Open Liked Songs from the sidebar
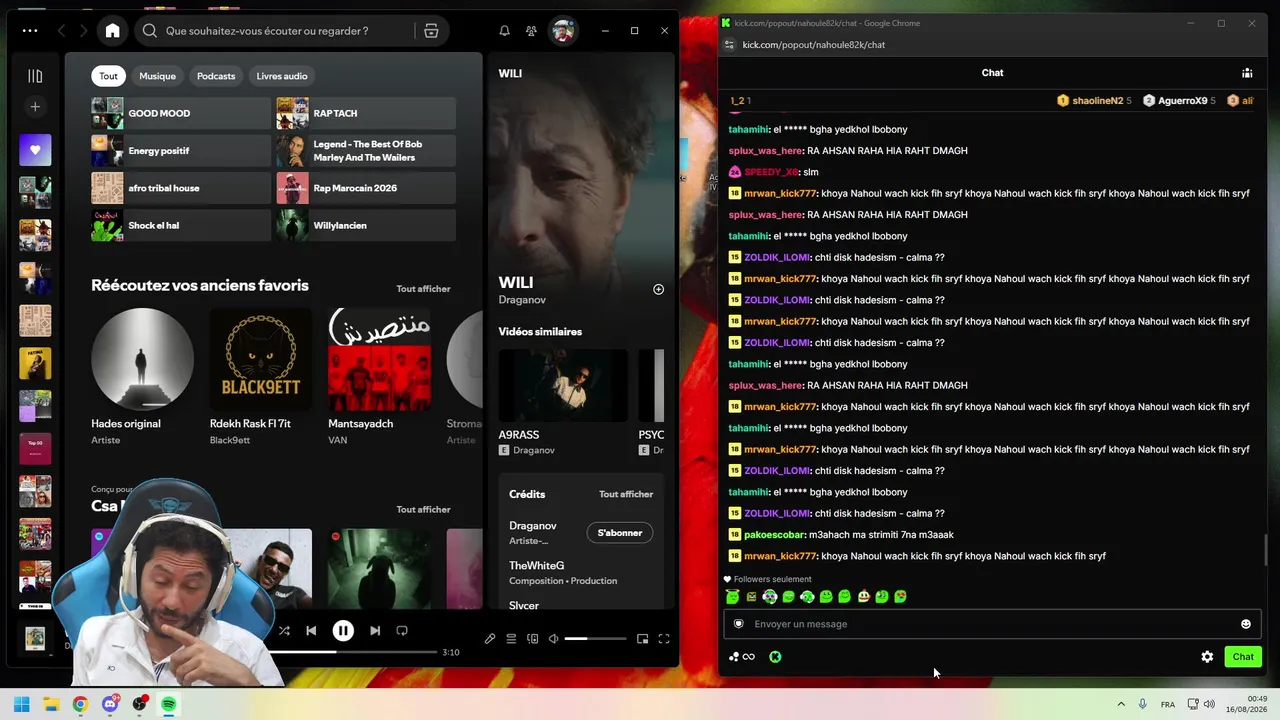This screenshot has height=720, width=1280. [35, 150]
